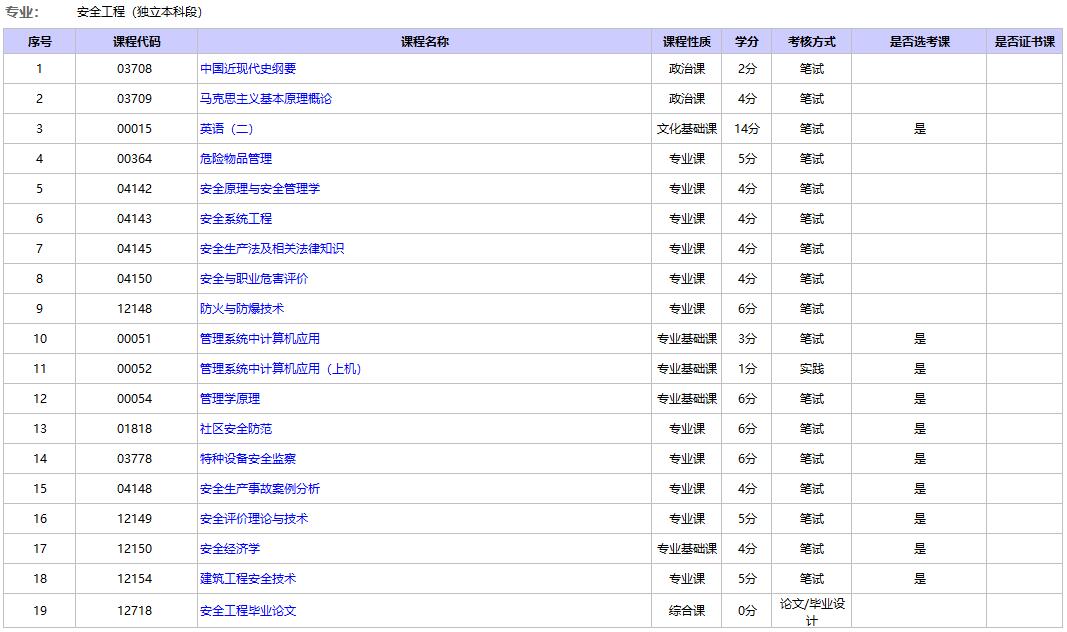Open the 英语（二） course link
The height and width of the screenshot is (632, 1067).
point(227,129)
